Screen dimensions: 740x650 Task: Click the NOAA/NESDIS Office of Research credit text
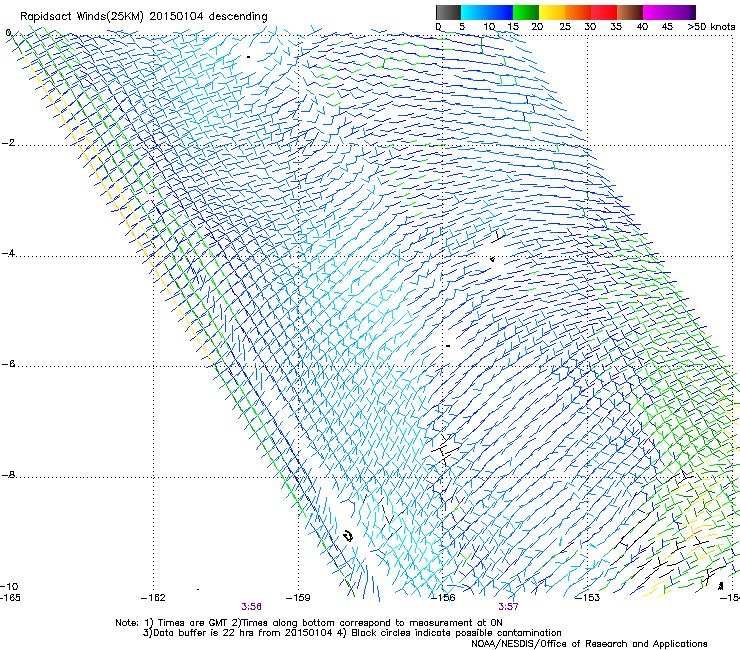pyautogui.click(x=589, y=644)
